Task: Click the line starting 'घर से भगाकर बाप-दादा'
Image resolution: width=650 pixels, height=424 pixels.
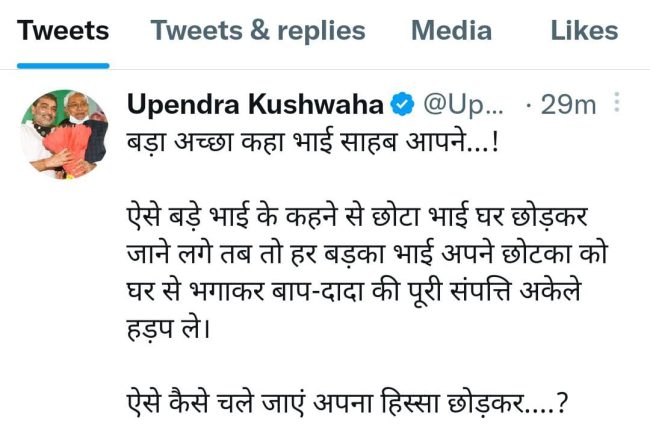Action: pos(354,290)
